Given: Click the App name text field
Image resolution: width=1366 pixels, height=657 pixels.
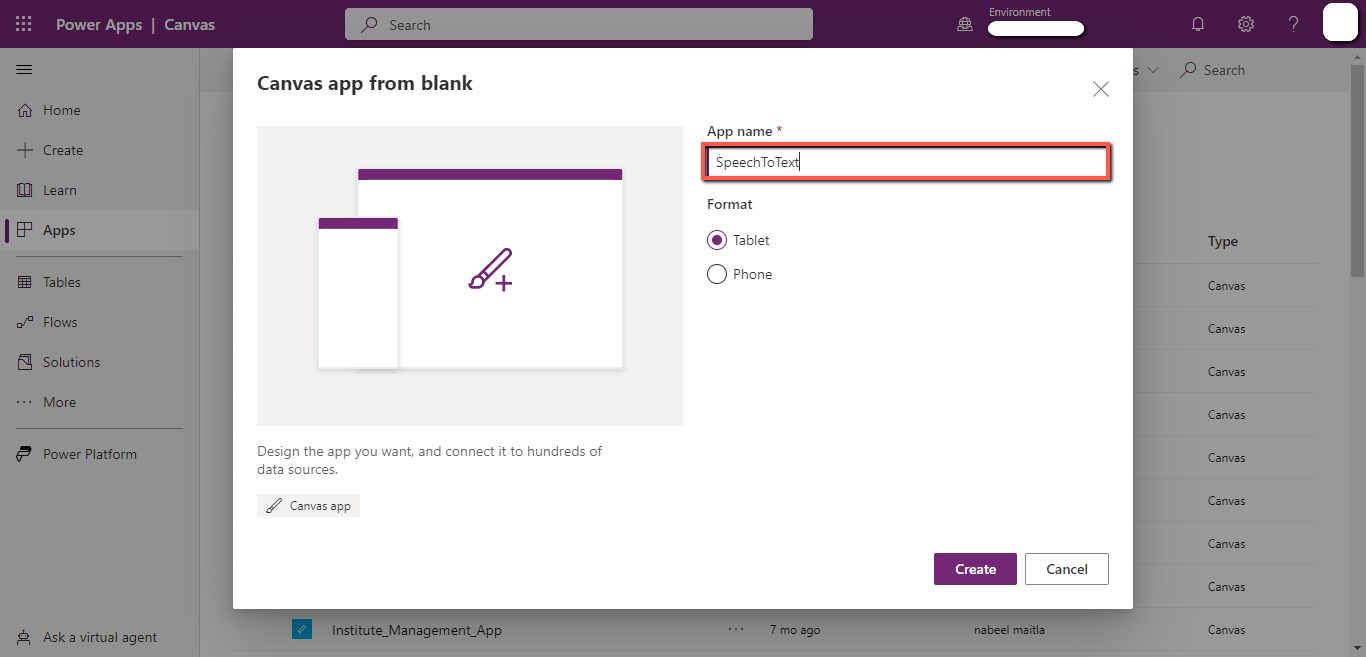Looking at the screenshot, I should (x=906, y=162).
